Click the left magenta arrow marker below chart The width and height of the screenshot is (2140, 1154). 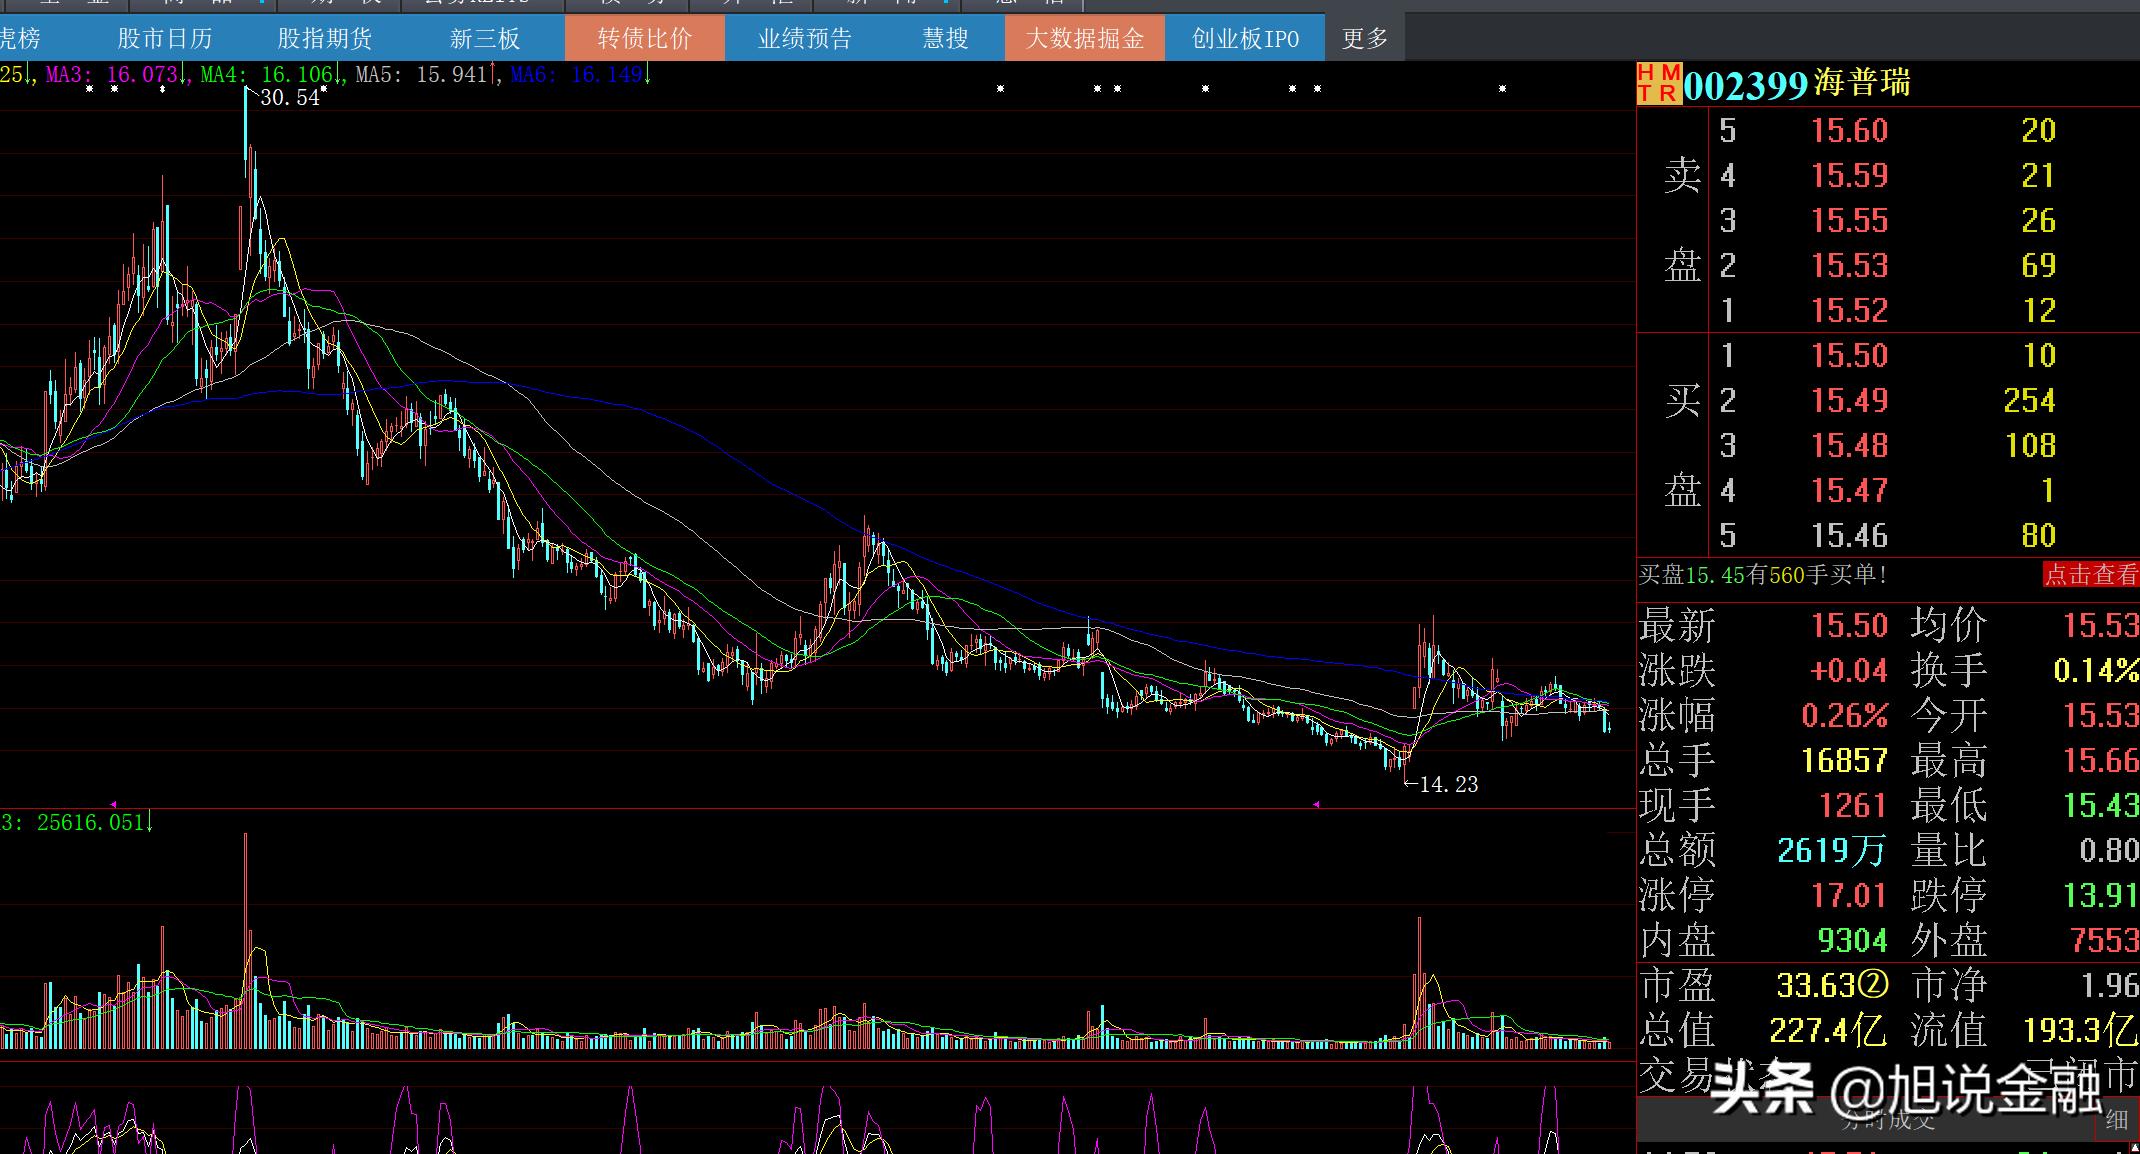[113, 804]
